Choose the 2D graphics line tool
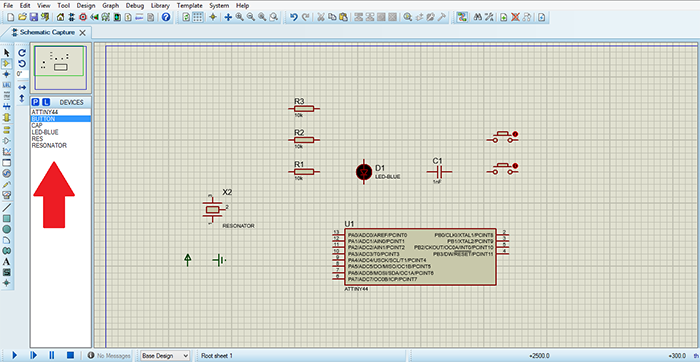This screenshot has height=362, width=700. (x=7, y=208)
